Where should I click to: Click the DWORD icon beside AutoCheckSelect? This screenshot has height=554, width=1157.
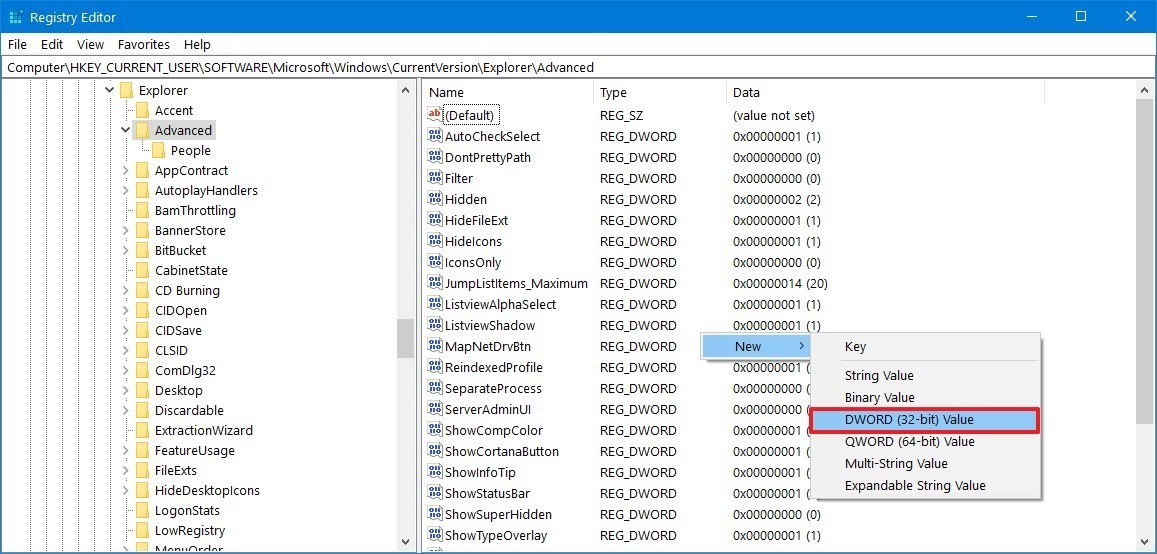pyautogui.click(x=434, y=136)
